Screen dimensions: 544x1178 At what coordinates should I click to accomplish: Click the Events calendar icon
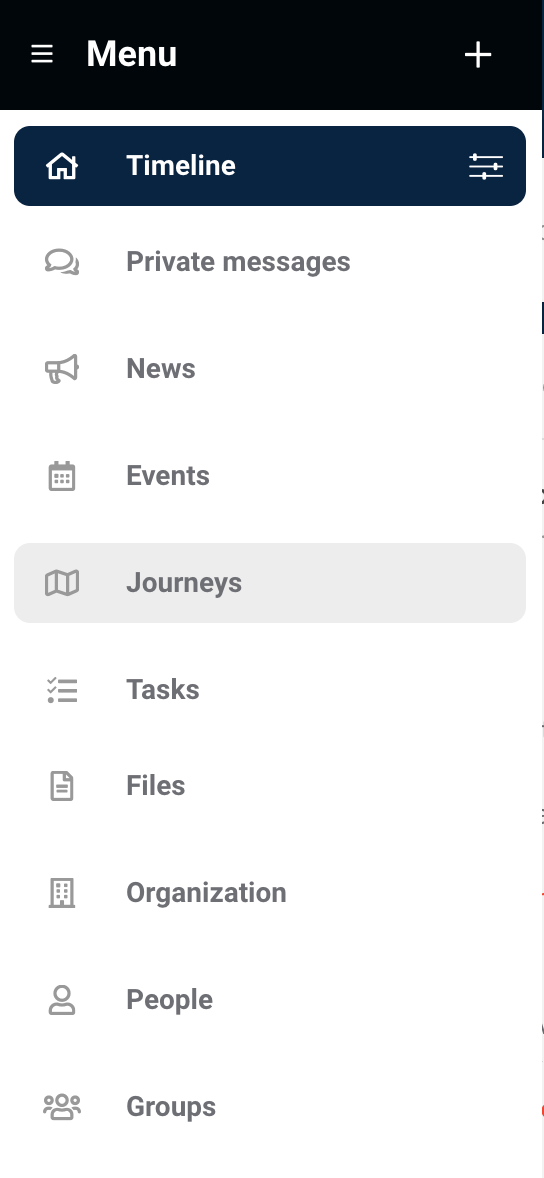click(62, 476)
